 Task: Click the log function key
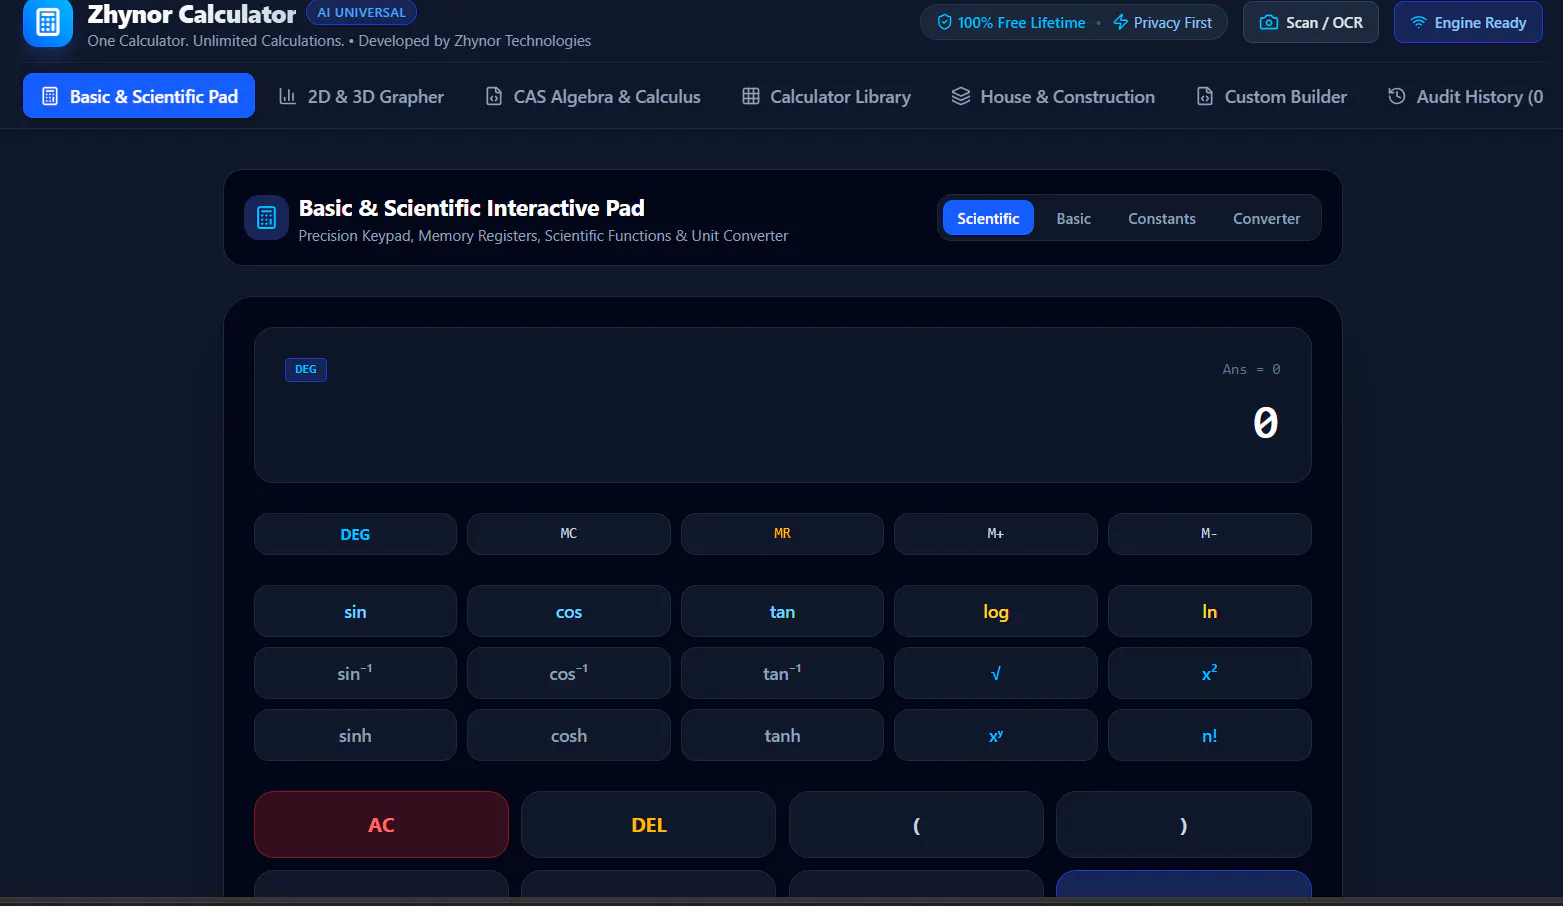click(x=995, y=611)
